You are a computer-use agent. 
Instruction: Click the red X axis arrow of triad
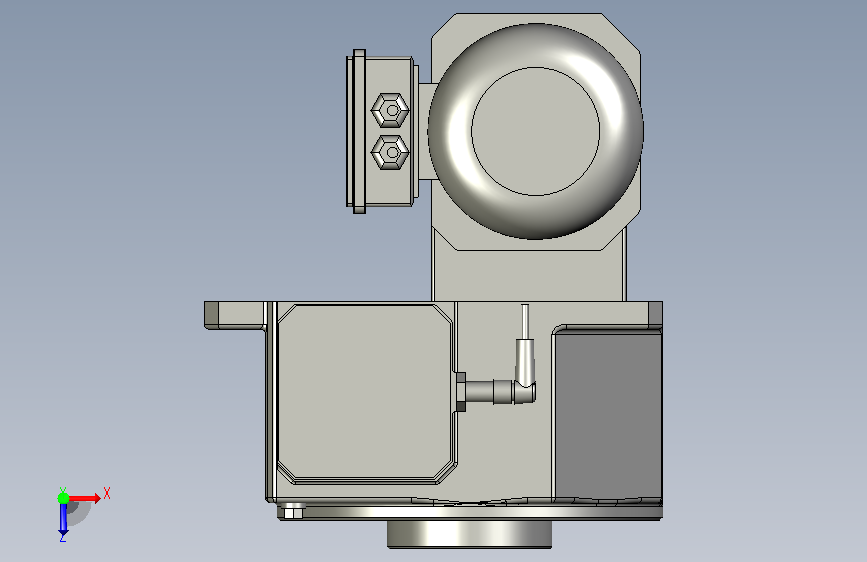coord(84,498)
